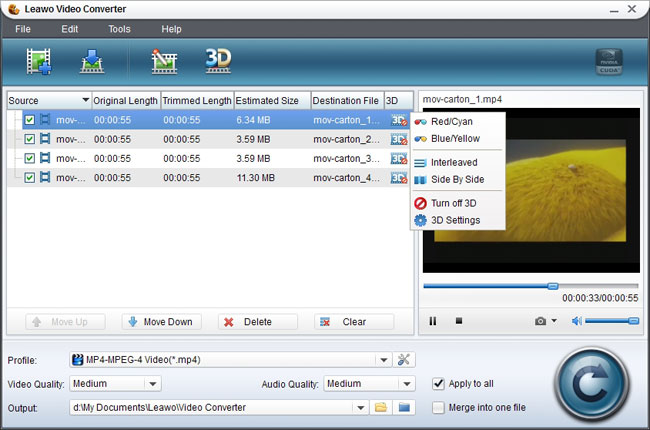Open the Audio Quality dropdown
This screenshot has width=650, height=430.
[407, 384]
